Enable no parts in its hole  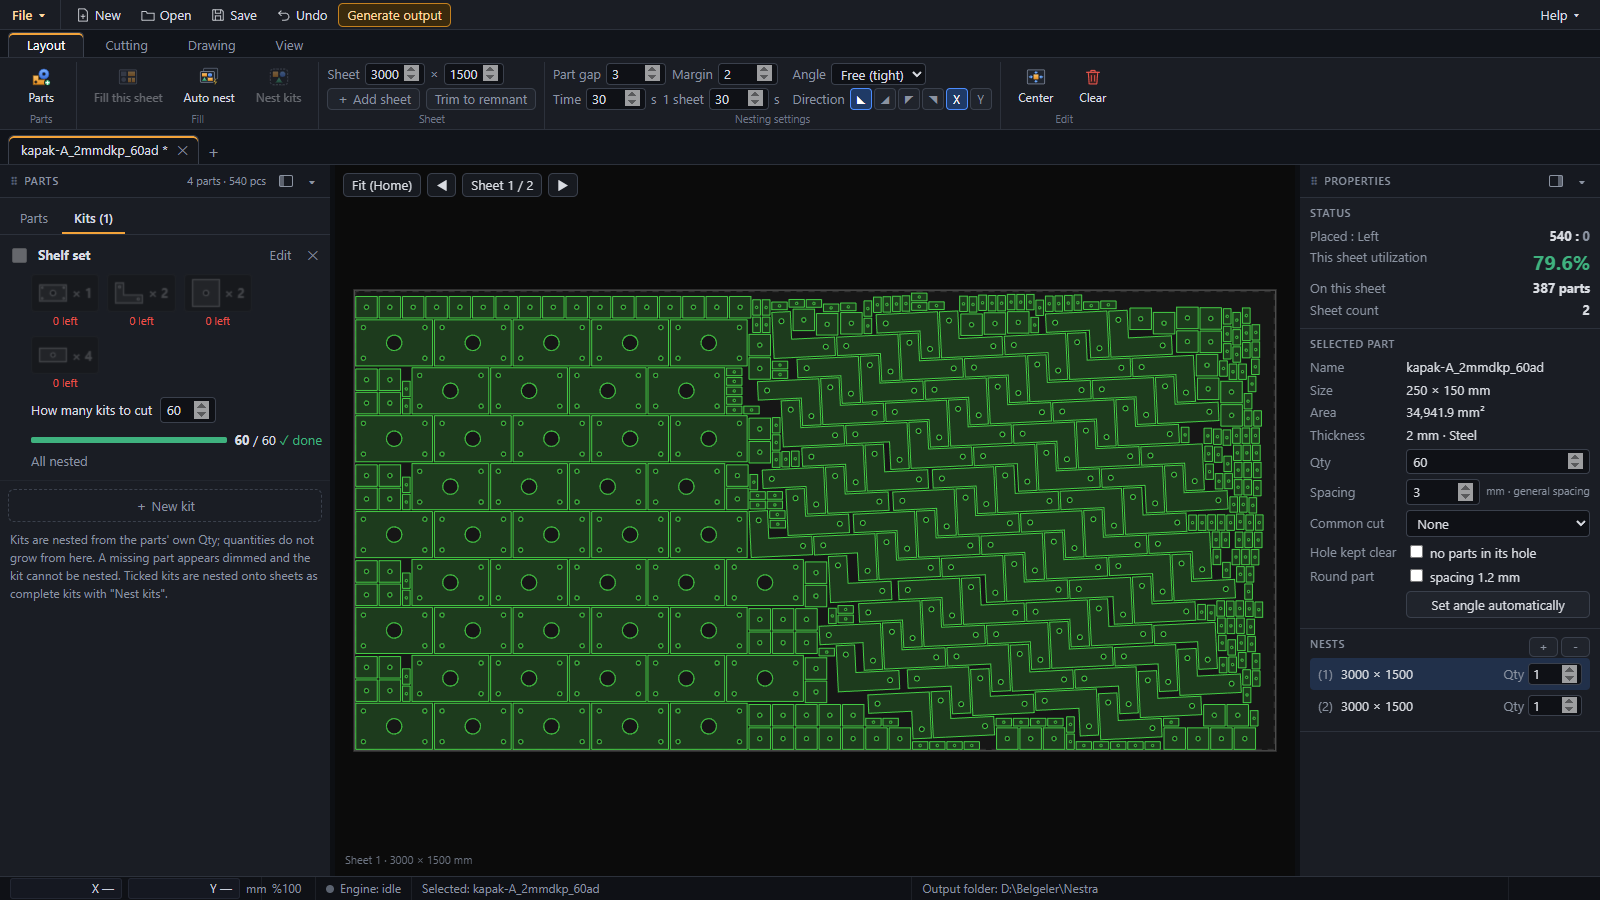1416,552
